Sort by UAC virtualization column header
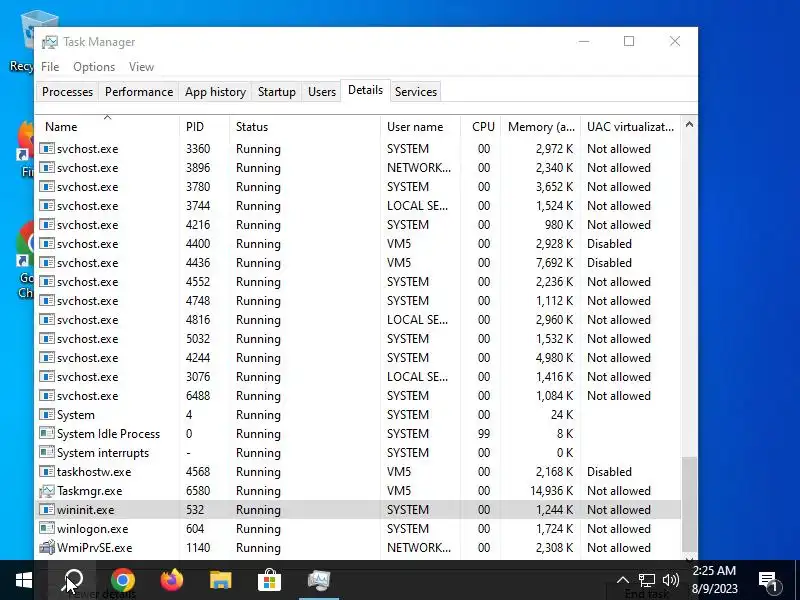The height and width of the screenshot is (600, 800). tap(631, 127)
